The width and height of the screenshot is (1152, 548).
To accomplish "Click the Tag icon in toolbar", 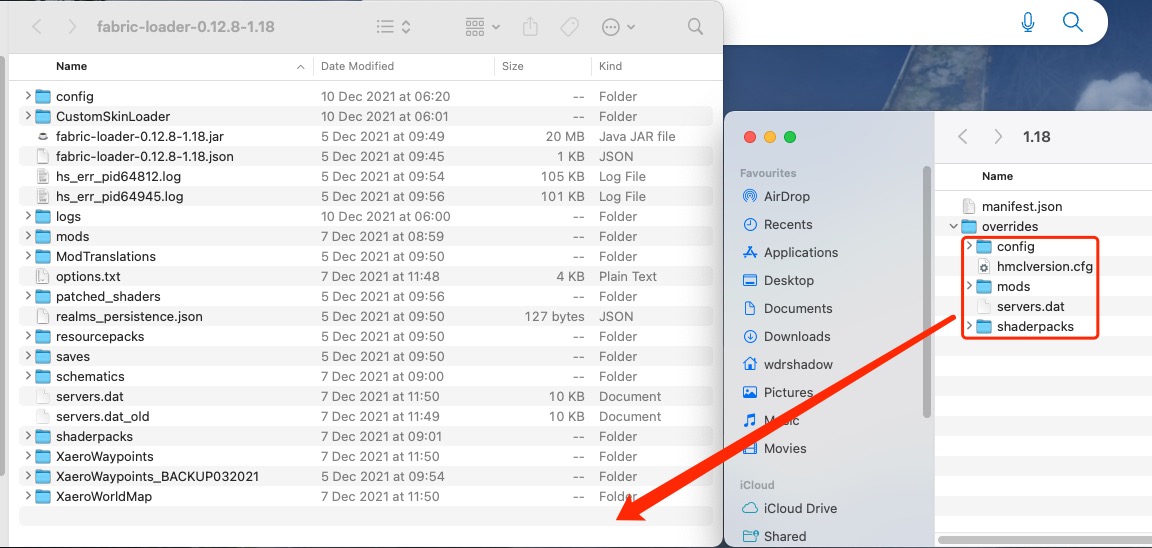I will (x=569, y=27).
